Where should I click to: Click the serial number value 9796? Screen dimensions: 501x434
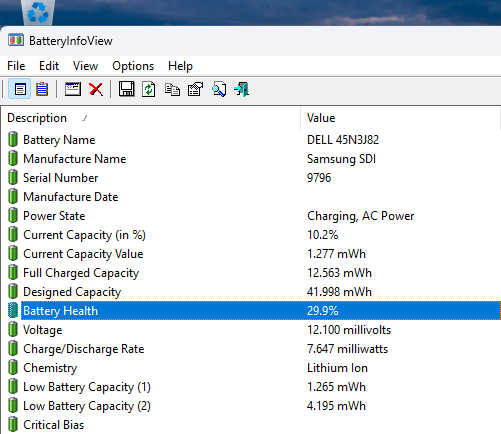coord(319,178)
